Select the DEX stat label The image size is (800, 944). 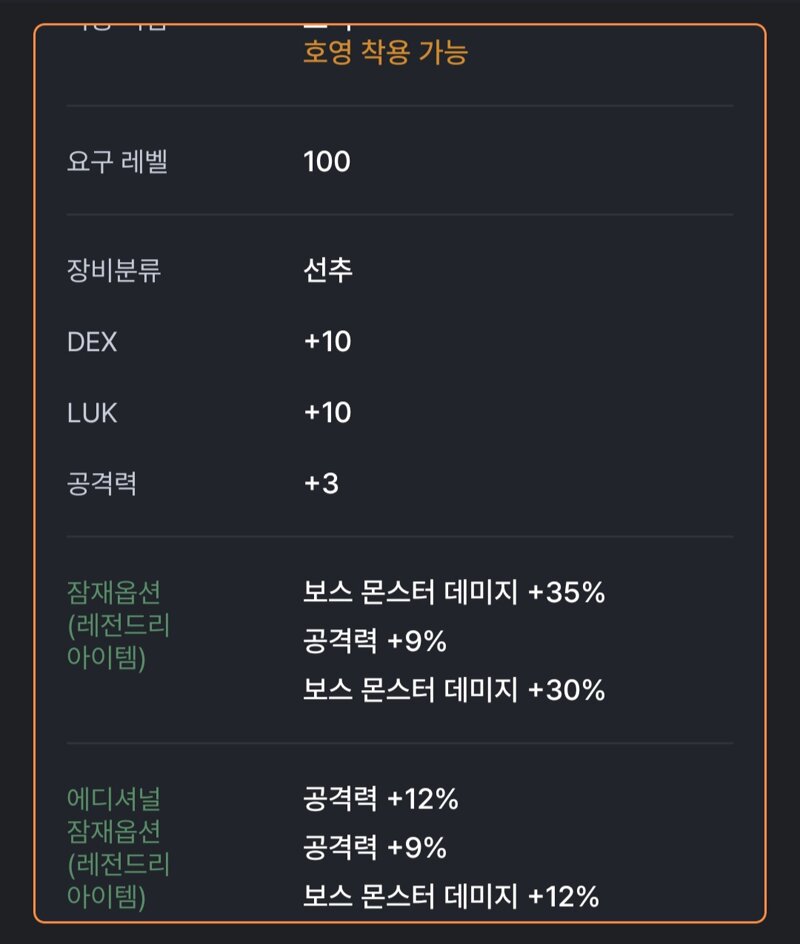pos(92,342)
